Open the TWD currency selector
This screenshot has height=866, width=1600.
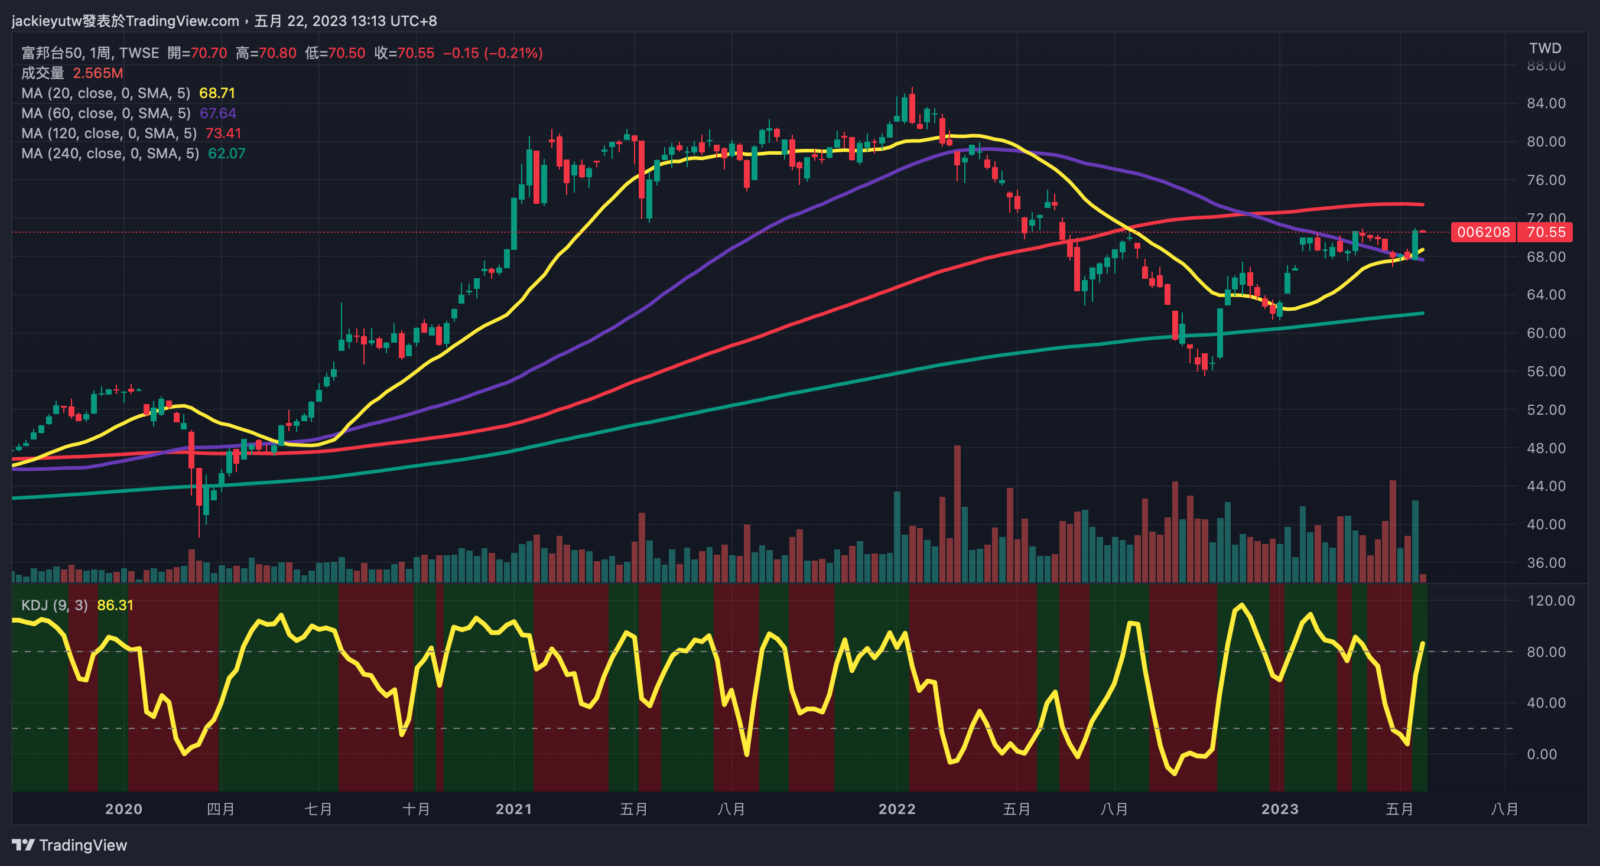point(1544,48)
